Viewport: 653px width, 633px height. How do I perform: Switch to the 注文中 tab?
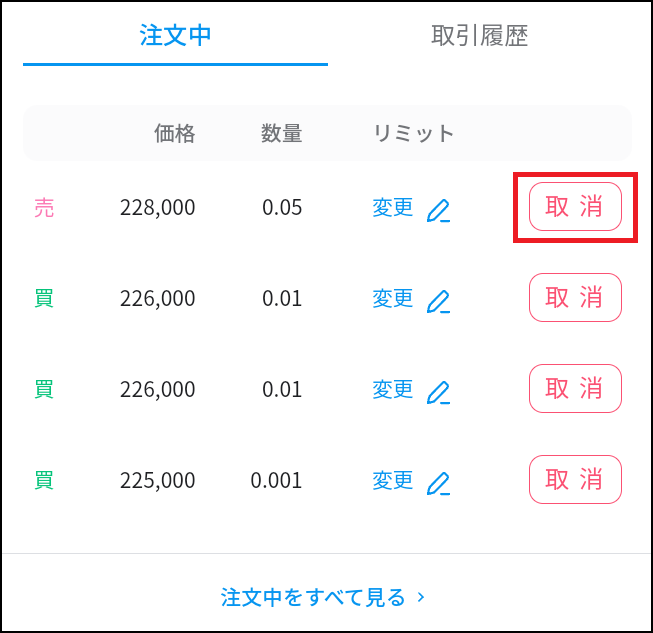[x=175, y=36]
